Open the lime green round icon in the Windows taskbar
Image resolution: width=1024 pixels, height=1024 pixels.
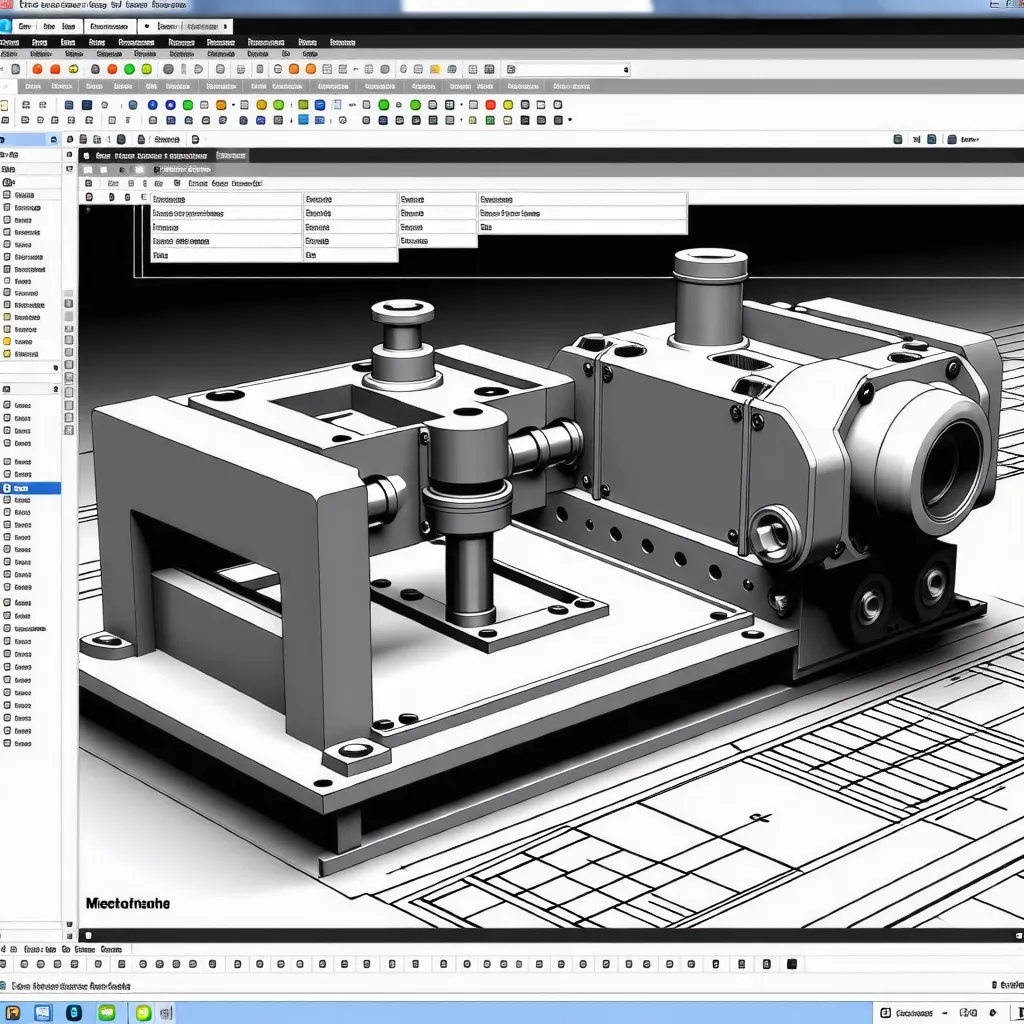pos(143,1013)
